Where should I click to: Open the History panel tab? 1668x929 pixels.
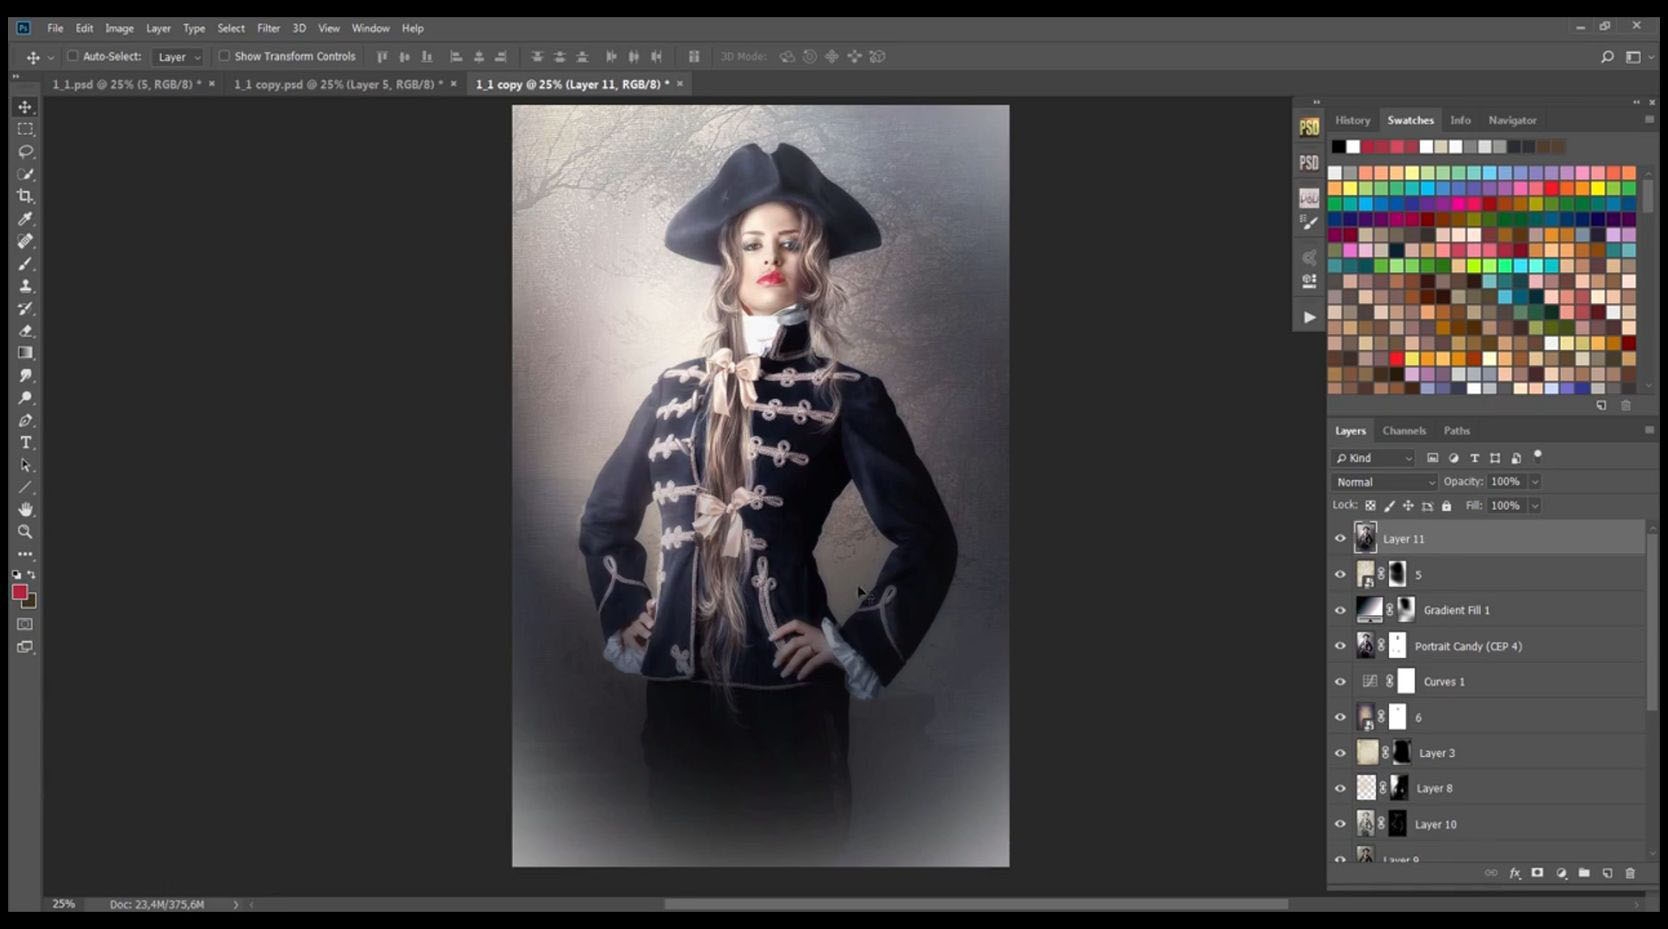pos(1352,120)
